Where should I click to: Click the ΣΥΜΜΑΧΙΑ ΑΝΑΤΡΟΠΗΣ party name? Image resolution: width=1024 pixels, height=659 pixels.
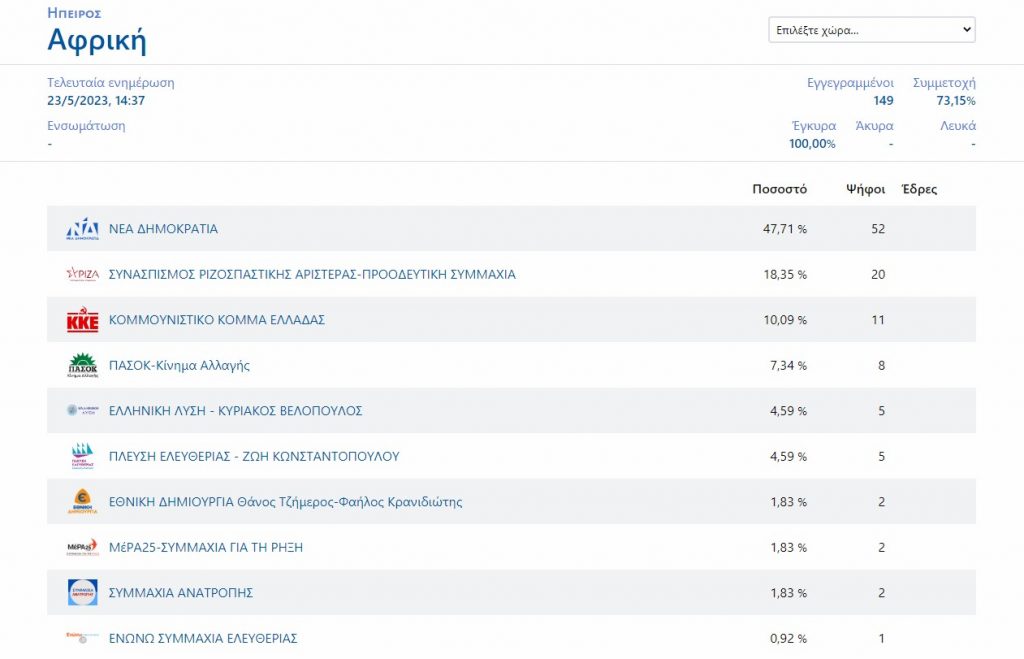tap(181, 593)
